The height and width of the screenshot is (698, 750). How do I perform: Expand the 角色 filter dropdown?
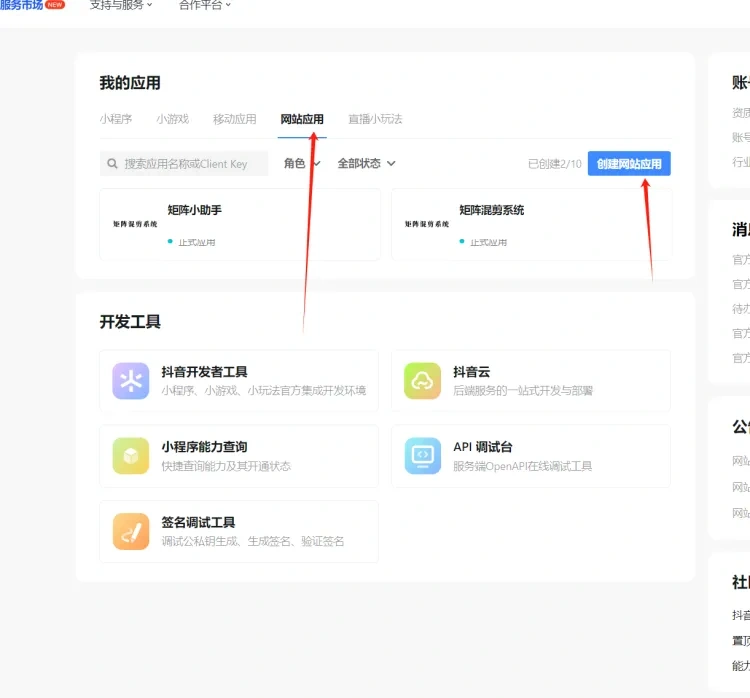[302, 164]
